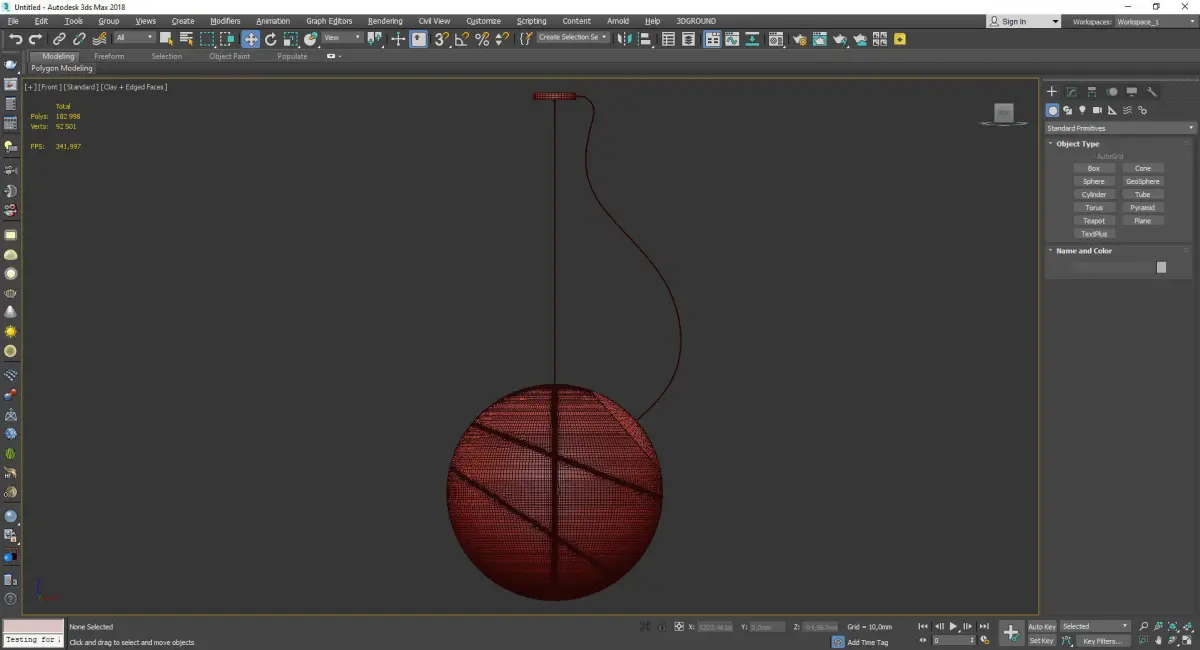Toggle the 3D Snaps button
This screenshot has height=650, width=1200.
click(441, 39)
